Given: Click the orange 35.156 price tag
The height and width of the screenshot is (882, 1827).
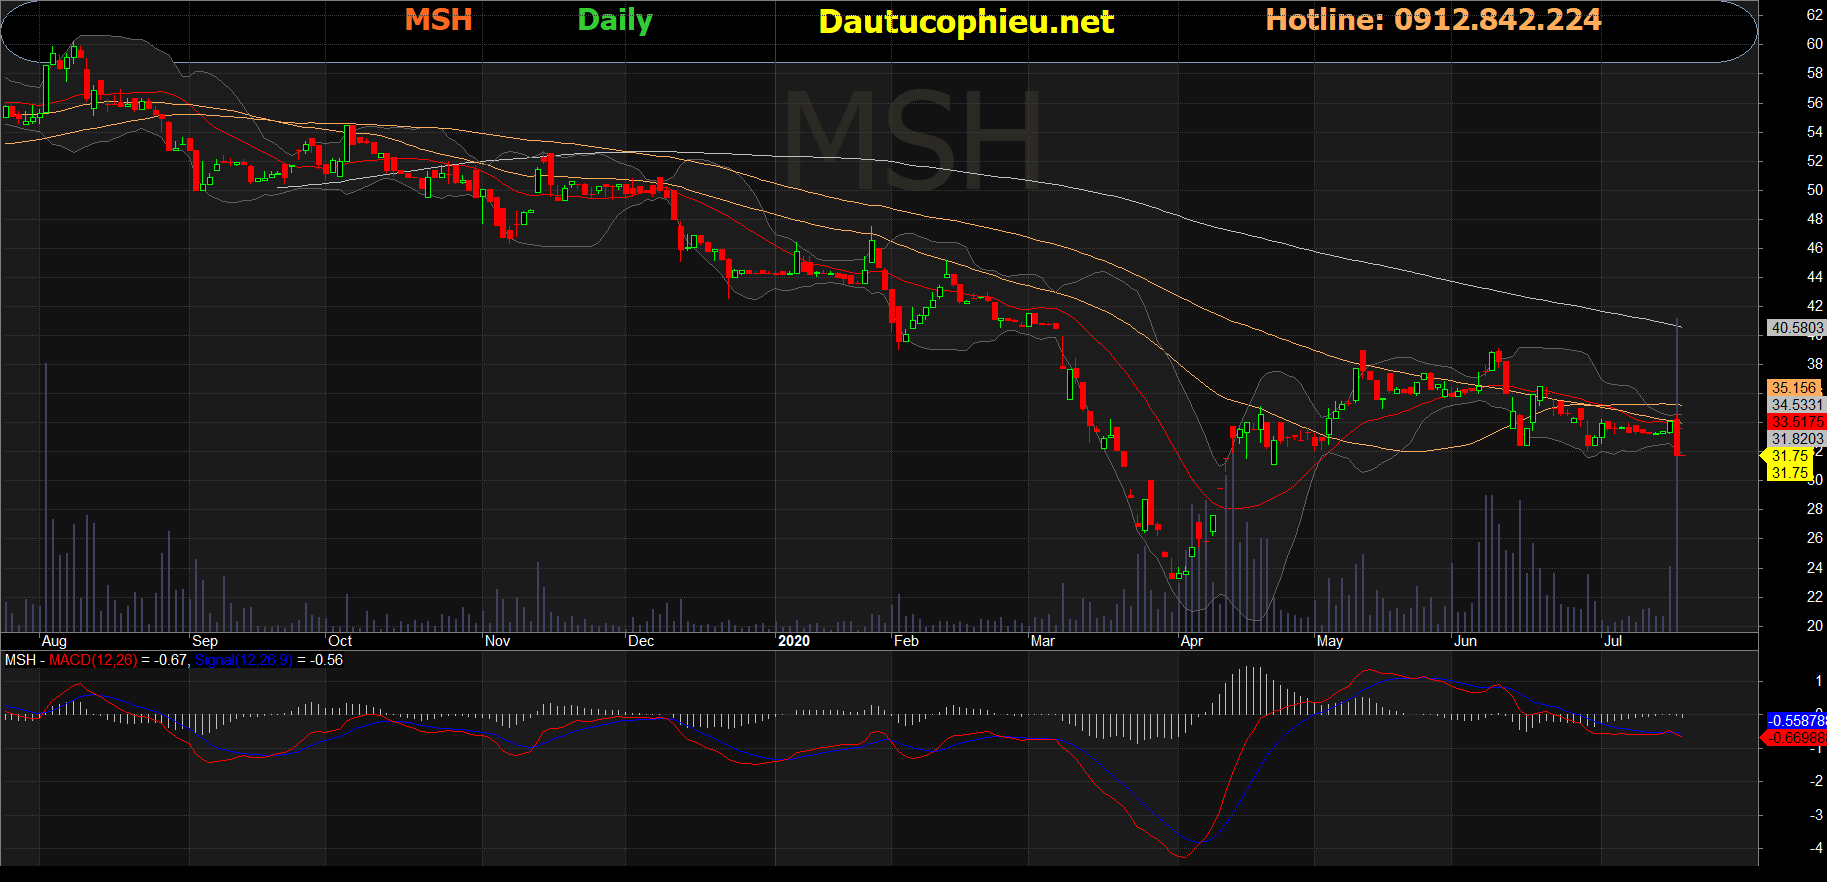Looking at the screenshot, I should point(1793,388).
